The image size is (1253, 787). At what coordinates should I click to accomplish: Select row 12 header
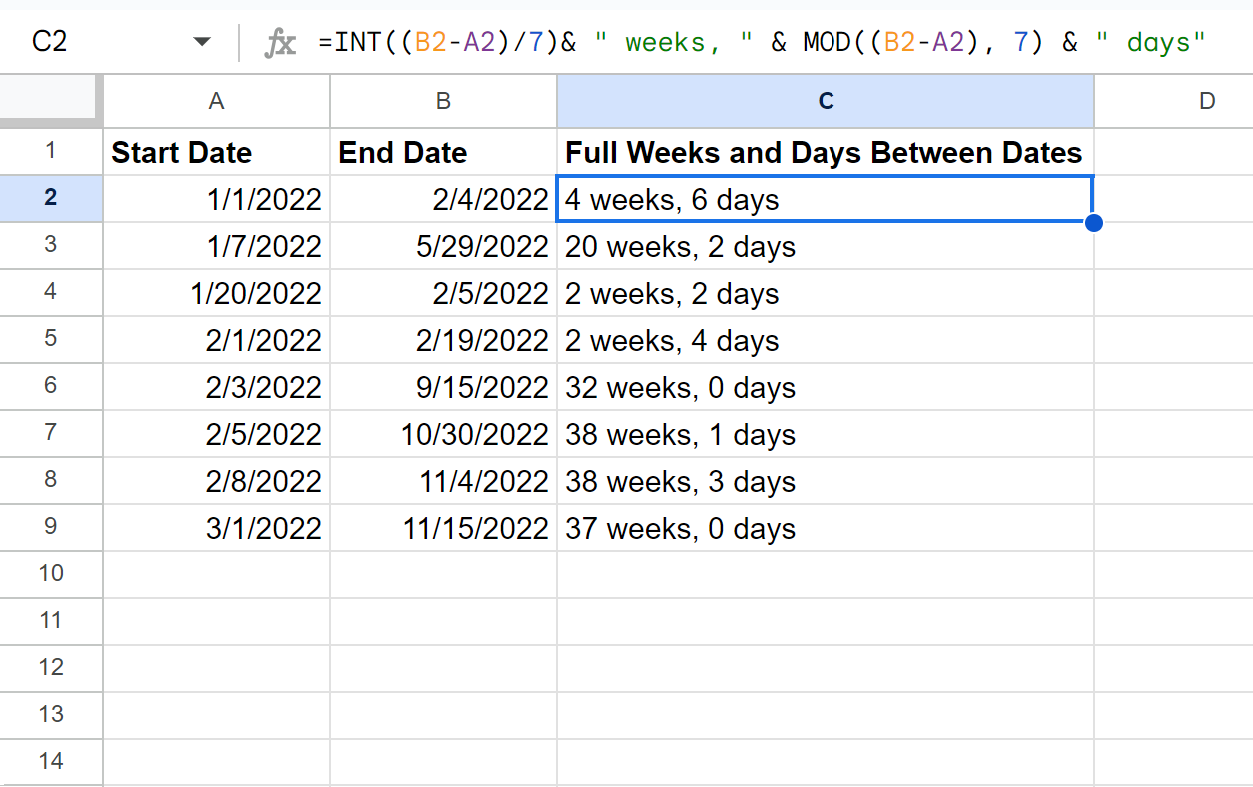[51, 669]
